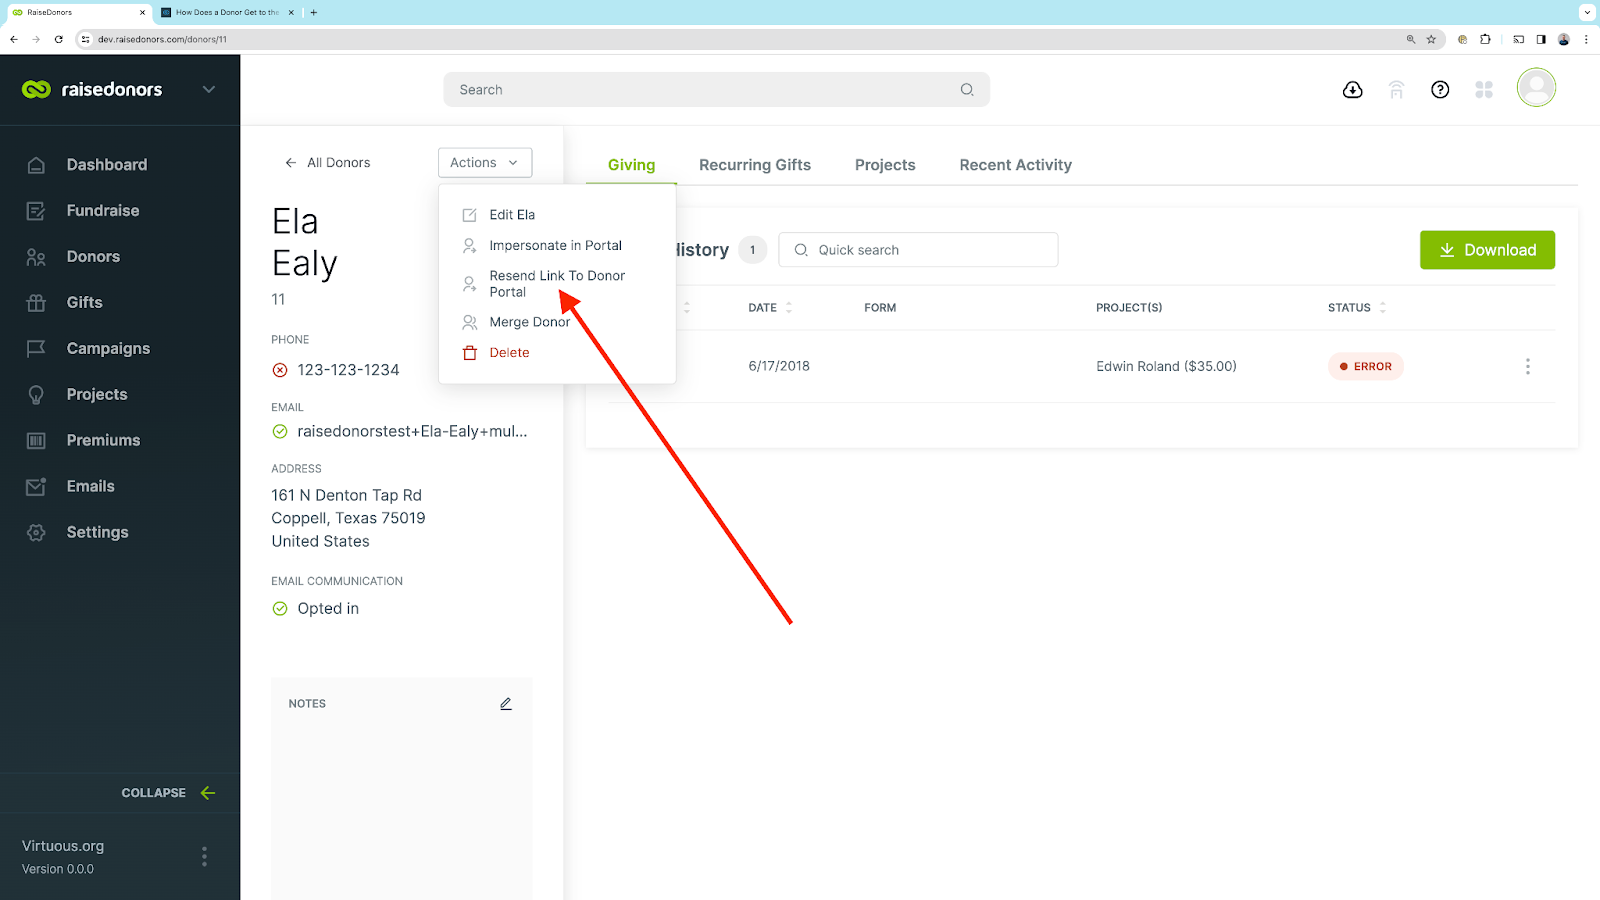1600x900 pixels.
Task: Choose Impersonate in Portal menu item
Action: [555, 246]
